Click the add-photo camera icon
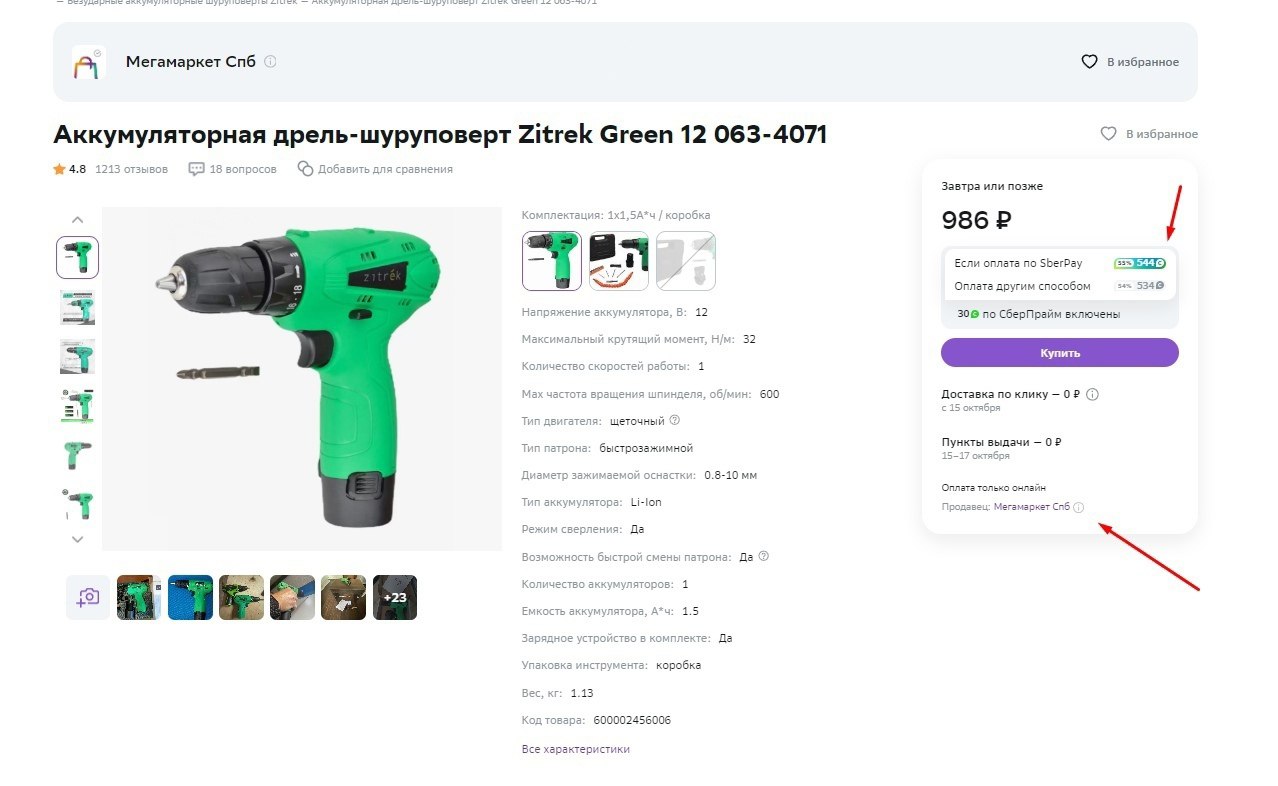This screenshot has height=786, width=1278. tap(88, 597)
